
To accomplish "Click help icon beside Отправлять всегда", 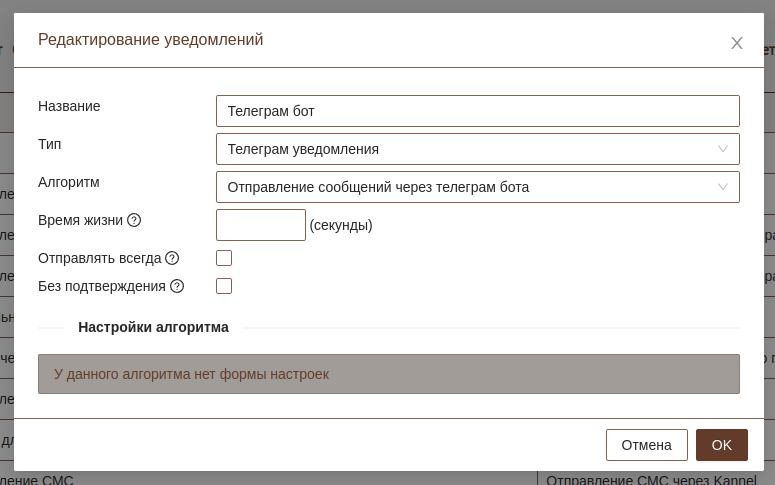I will point(172,258).
